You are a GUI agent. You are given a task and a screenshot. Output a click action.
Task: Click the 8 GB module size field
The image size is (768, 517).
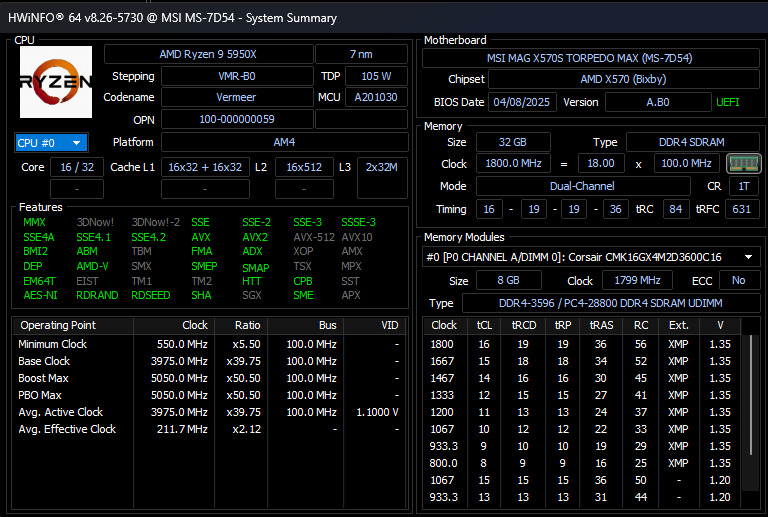coord(509,281)
